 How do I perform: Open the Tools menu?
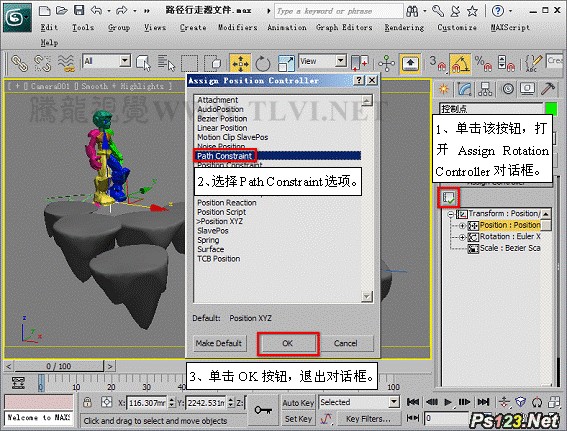pyautogui.click(x=83, y=27)
